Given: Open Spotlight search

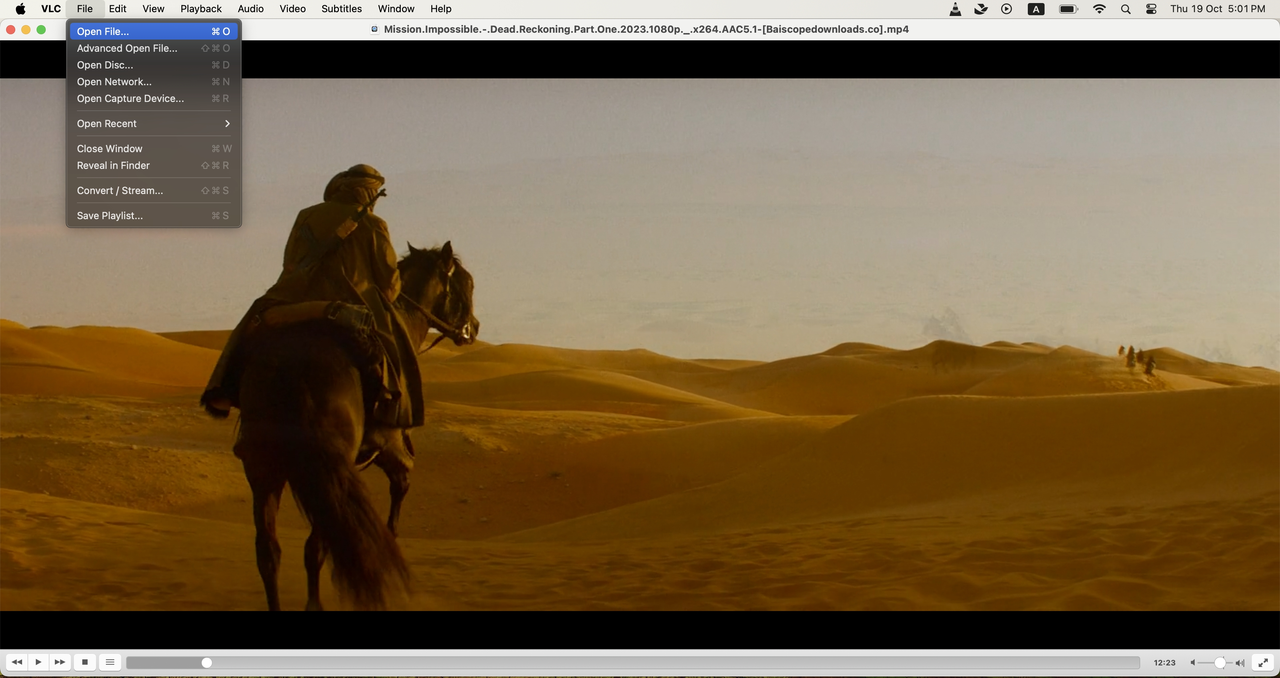Looking at the screenshot, I should tap(1126, 9).
